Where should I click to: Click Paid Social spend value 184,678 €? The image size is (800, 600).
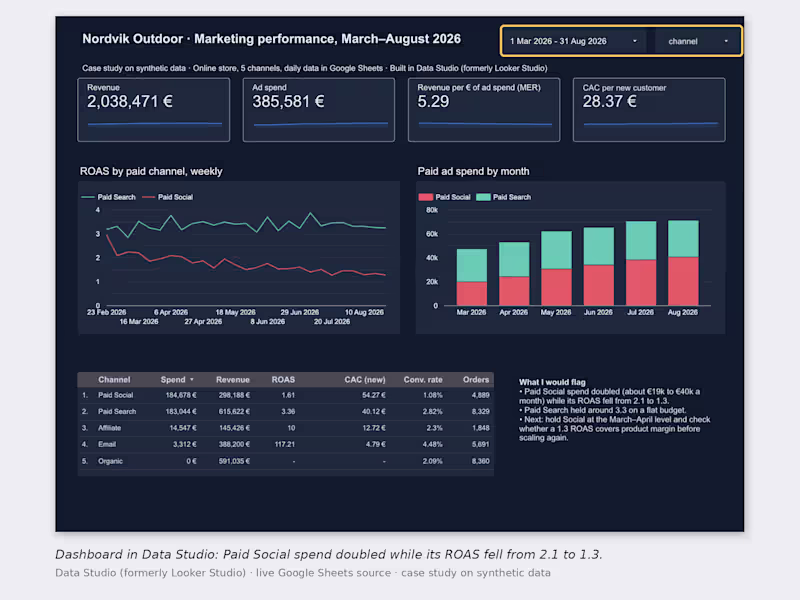coord(181,395)
